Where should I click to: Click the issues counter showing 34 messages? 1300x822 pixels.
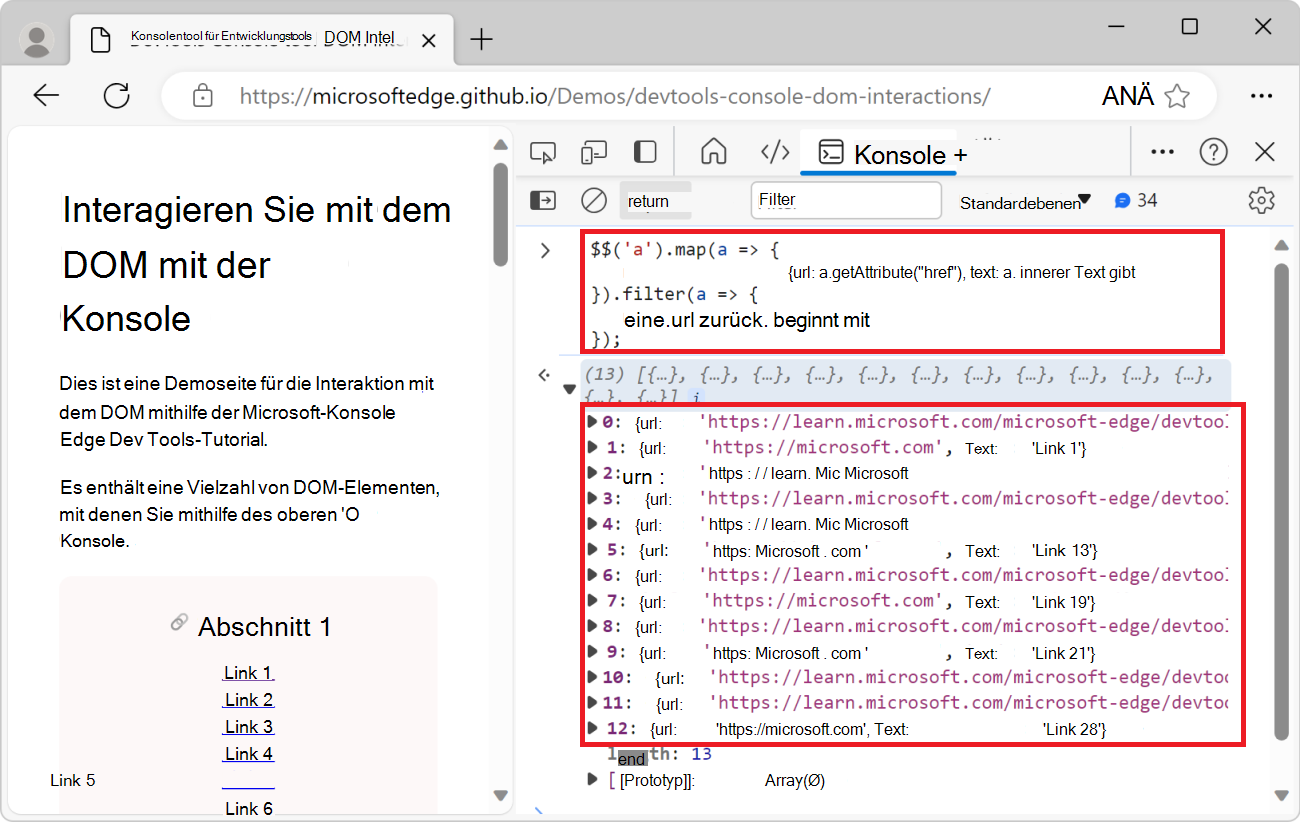click(x=1136, y=200)
